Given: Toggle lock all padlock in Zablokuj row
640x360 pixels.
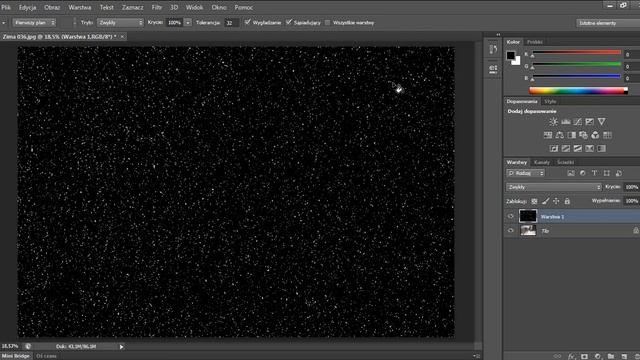Looking at the screenshot, I should (567, 201).
